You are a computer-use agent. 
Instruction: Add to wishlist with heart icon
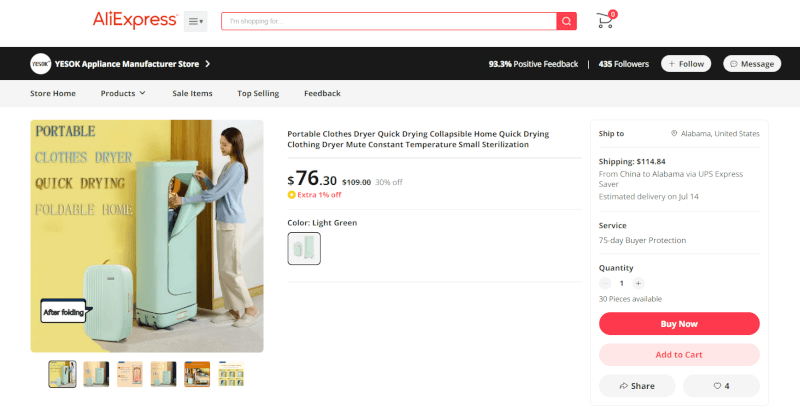721,386
